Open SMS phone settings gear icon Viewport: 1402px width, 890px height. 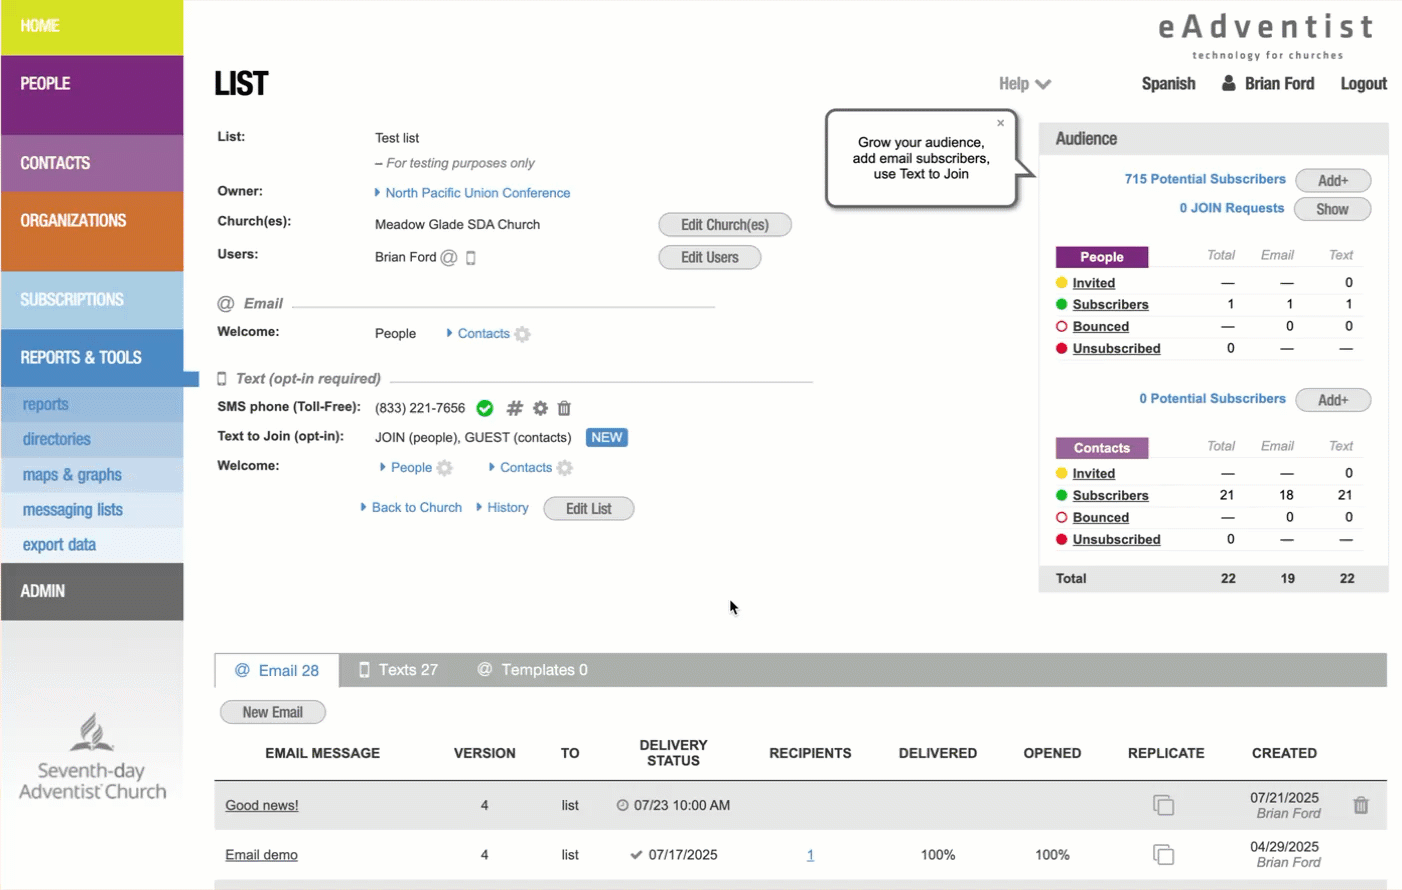(540, 408)
